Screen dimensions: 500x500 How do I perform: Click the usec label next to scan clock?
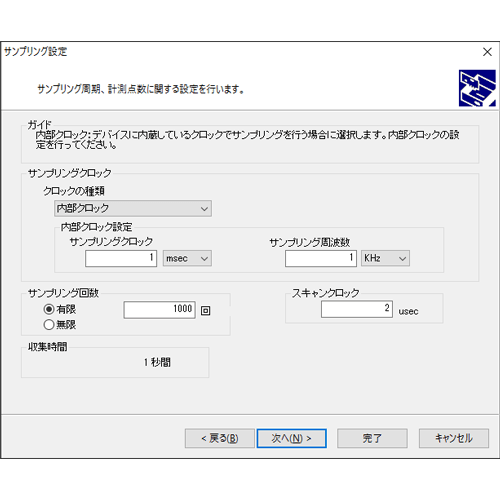[x=408, y=312]
